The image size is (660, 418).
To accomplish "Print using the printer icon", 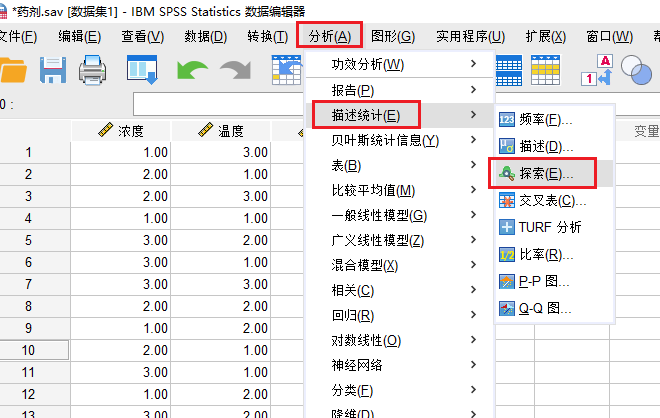I will point(93,70).
